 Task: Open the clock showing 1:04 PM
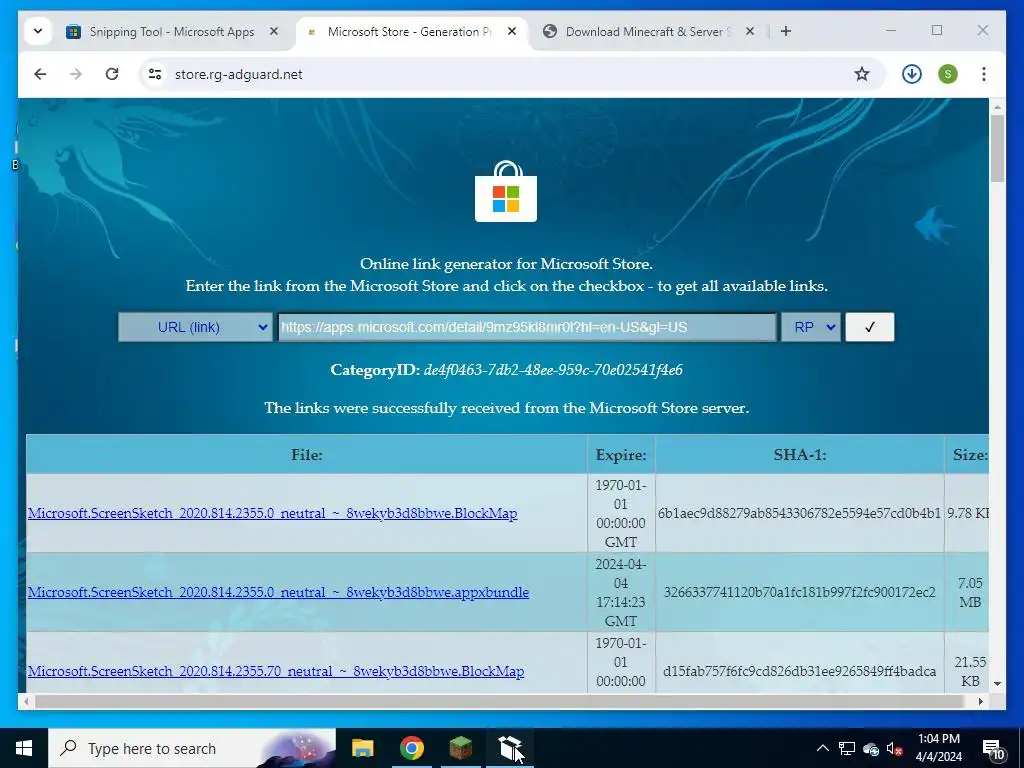tap(938, 748)
